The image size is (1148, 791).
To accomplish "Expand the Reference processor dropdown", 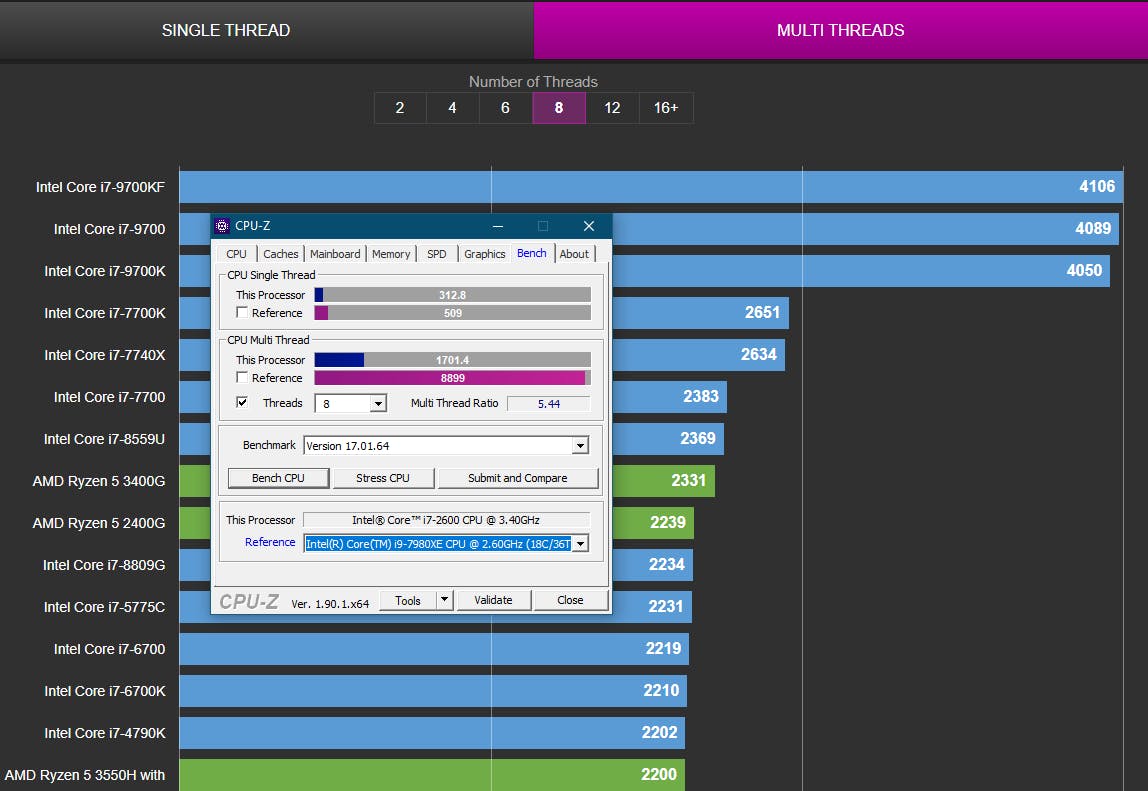I will click(580, 543).
